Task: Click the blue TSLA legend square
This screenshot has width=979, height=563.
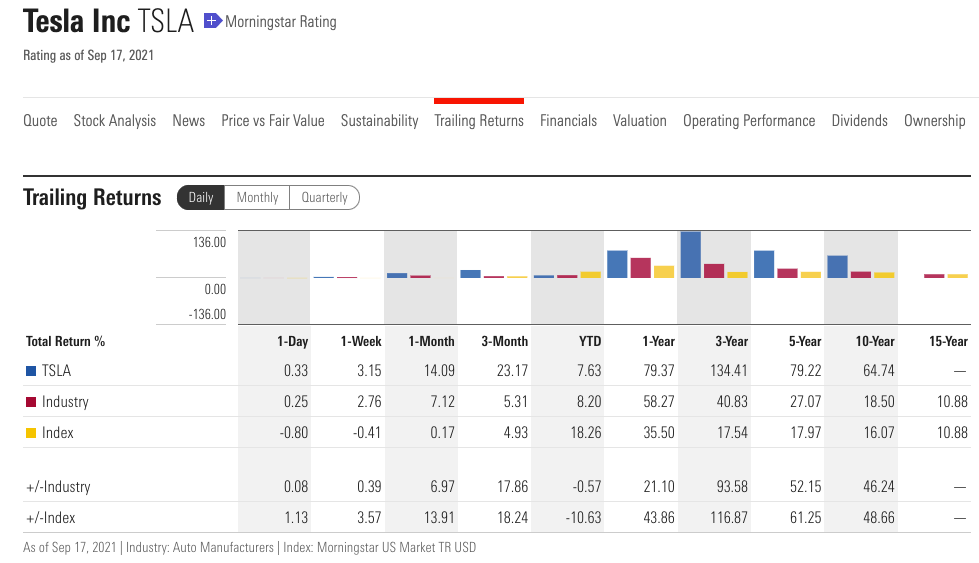Action: coord(31,371)
